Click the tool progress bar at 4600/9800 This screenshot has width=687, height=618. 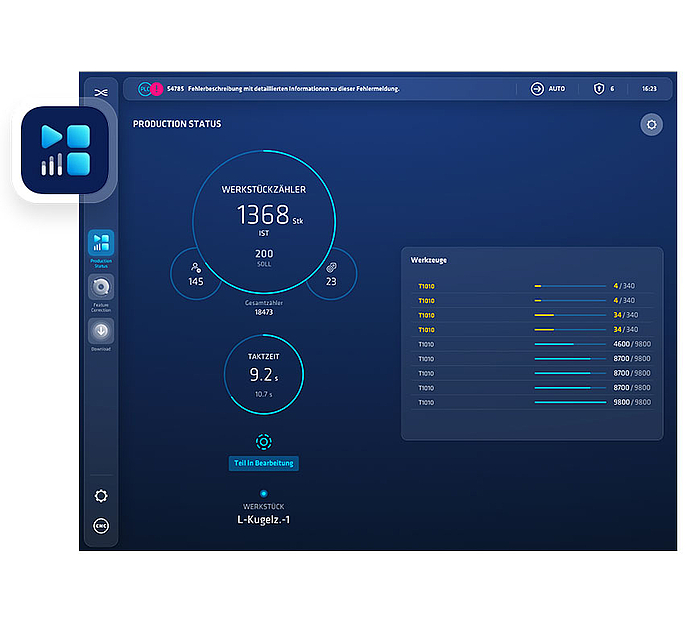pos(570,344)
